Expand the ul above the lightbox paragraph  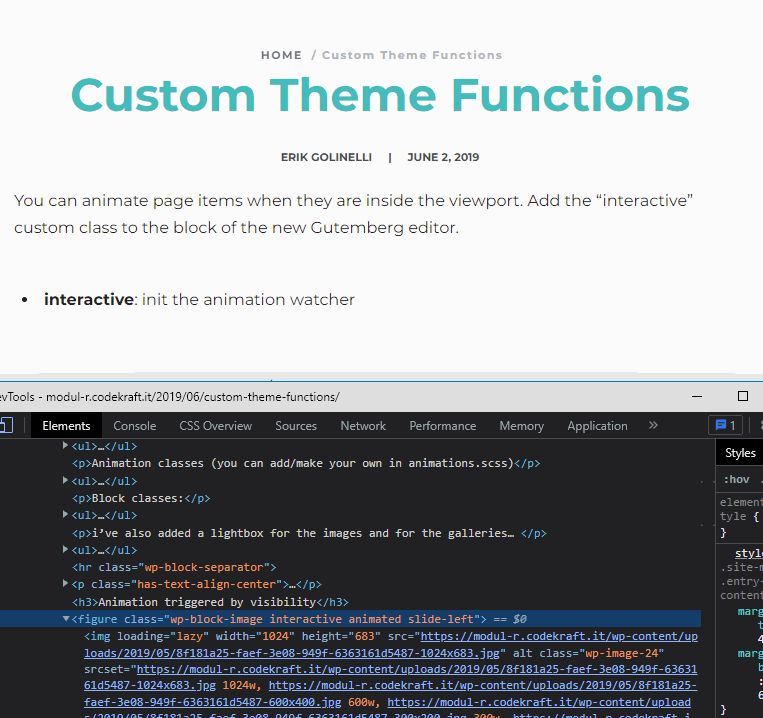(65, 514)
